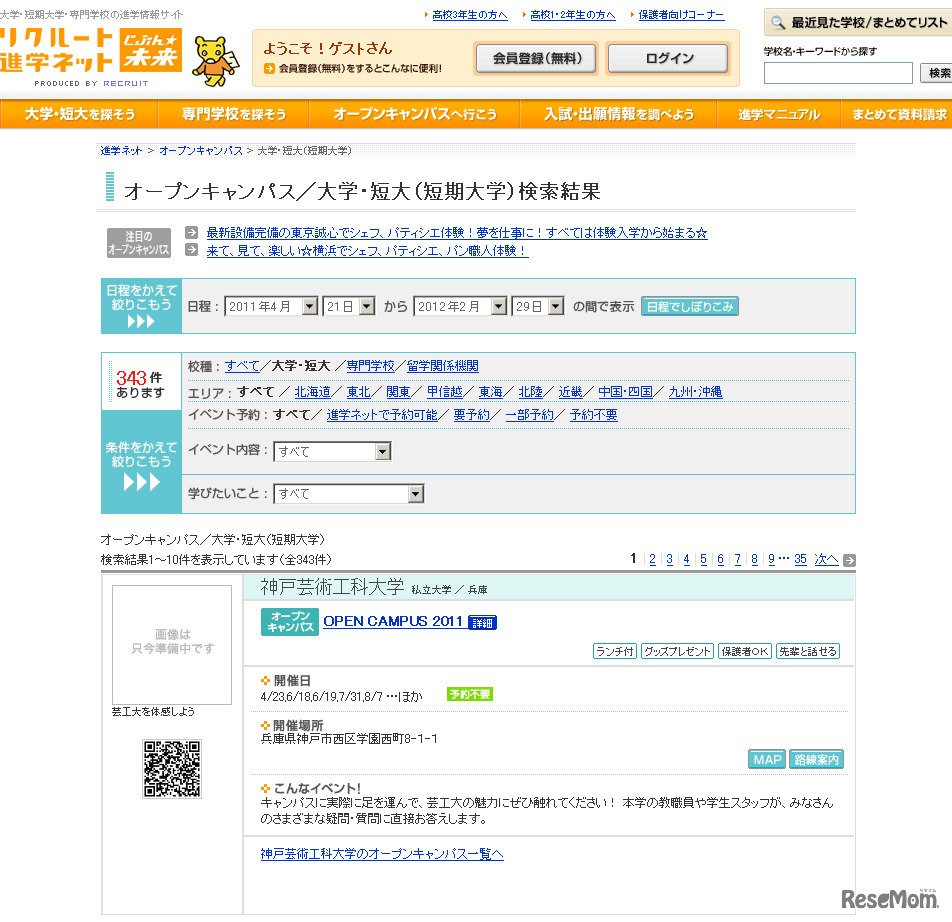The width and height of the screenshot is (952, 922).
Task: Open the 学びたいこと dropdown
Action: pos(349,492)
